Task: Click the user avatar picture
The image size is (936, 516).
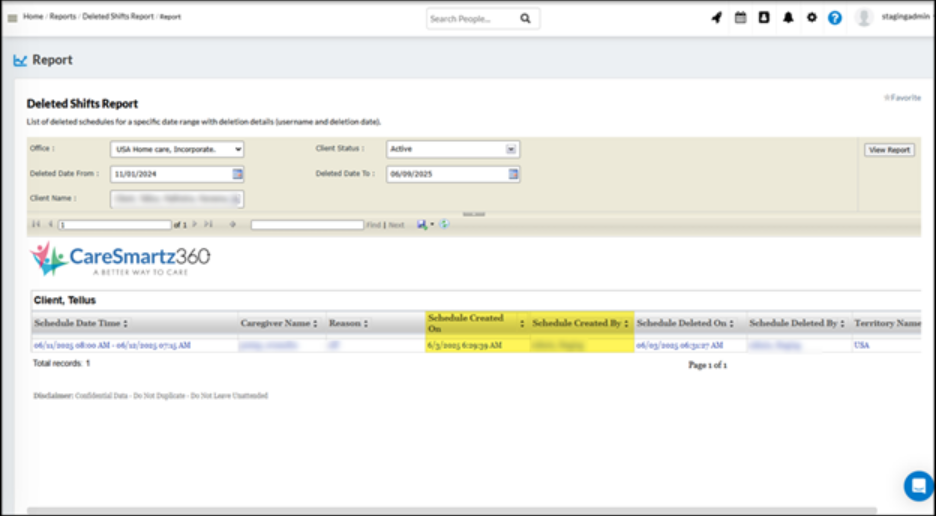Action: 863,17
